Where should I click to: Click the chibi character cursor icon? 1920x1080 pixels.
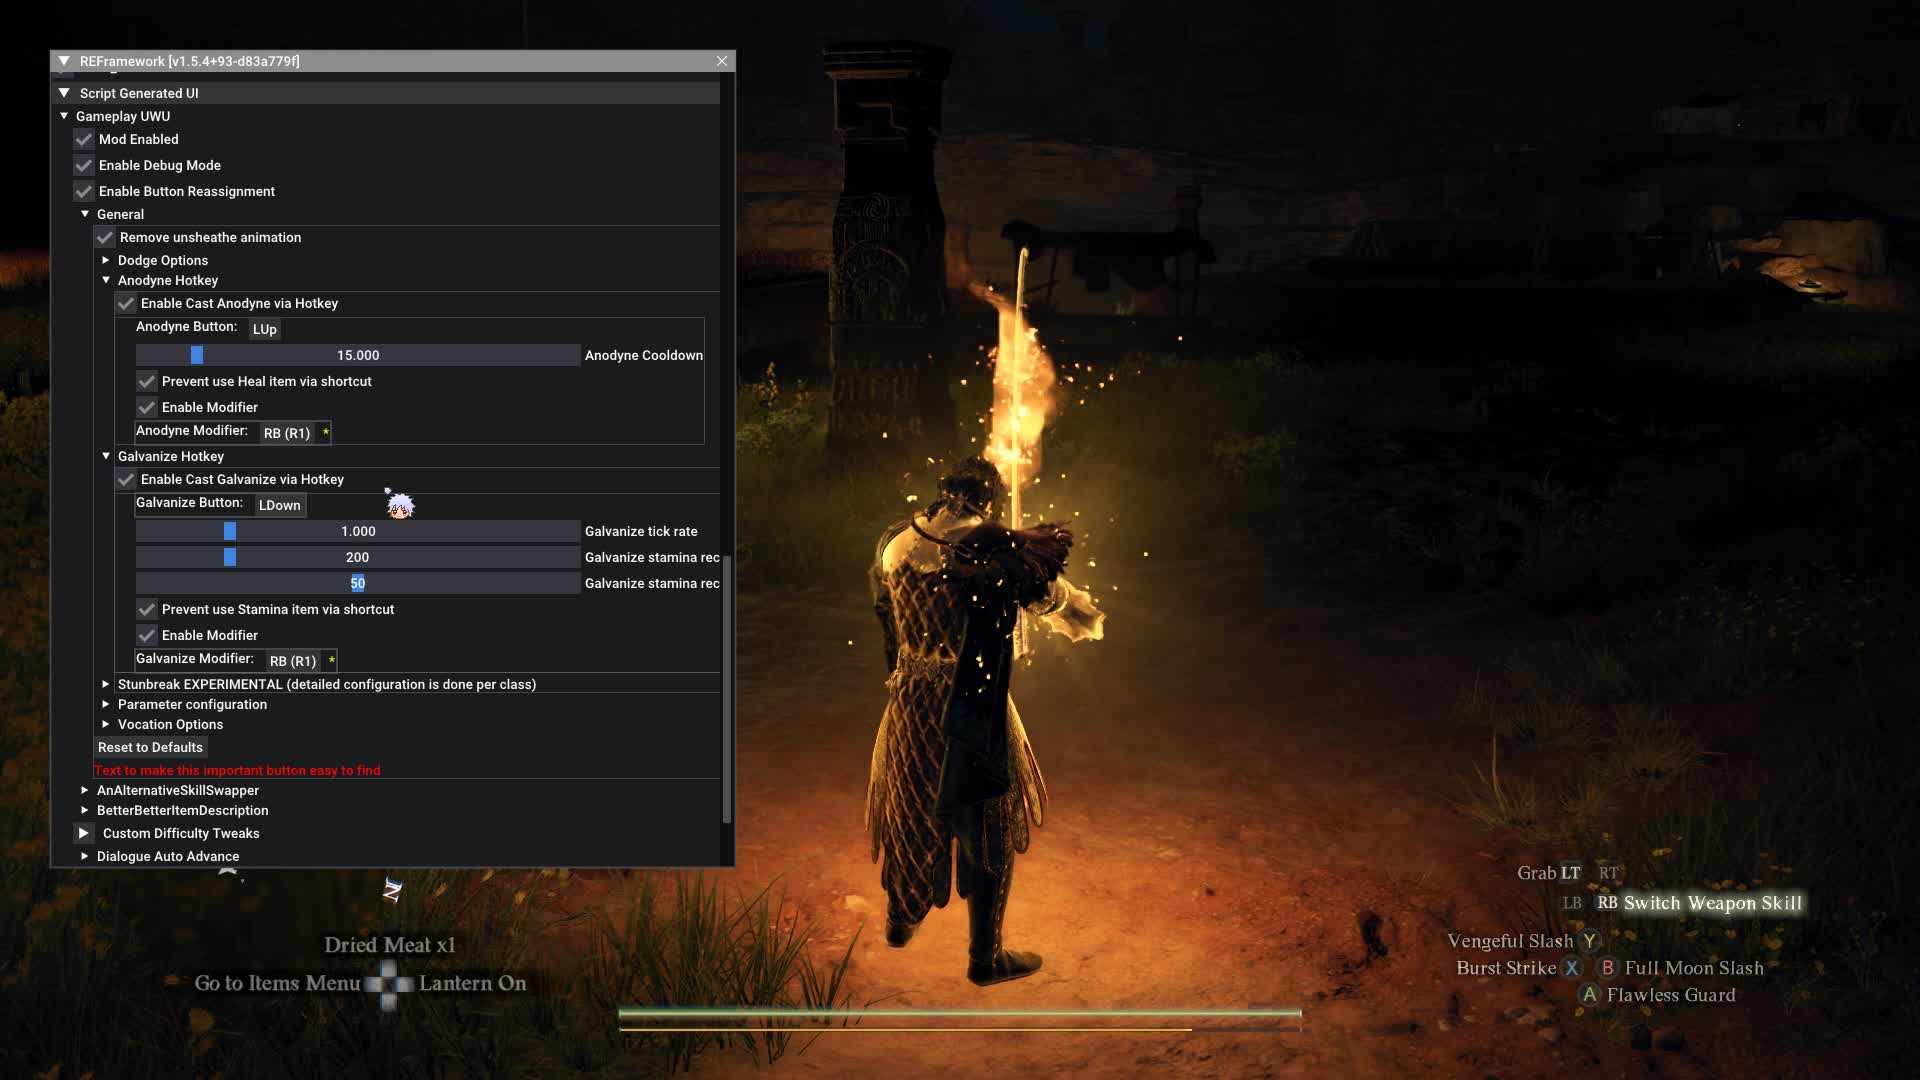point(400,506)
